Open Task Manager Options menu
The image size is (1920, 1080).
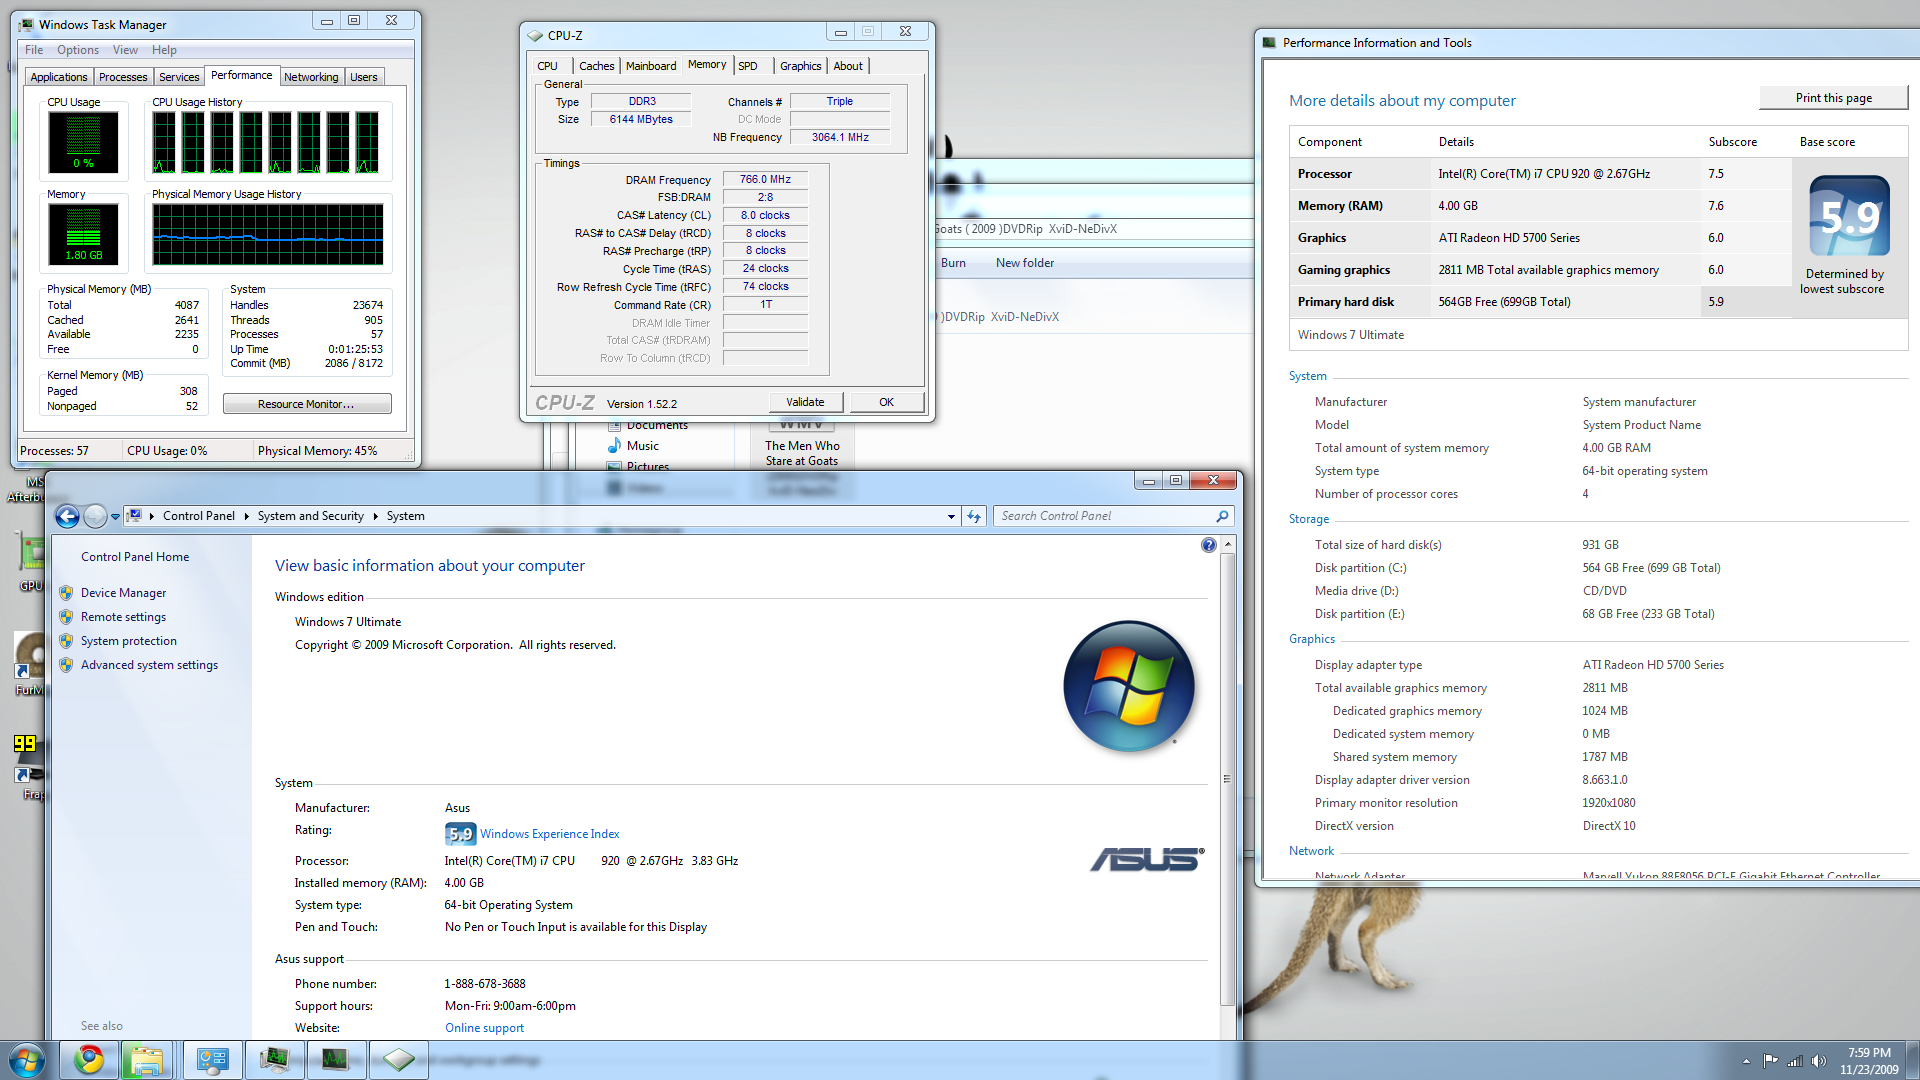(x=78, y=50)
